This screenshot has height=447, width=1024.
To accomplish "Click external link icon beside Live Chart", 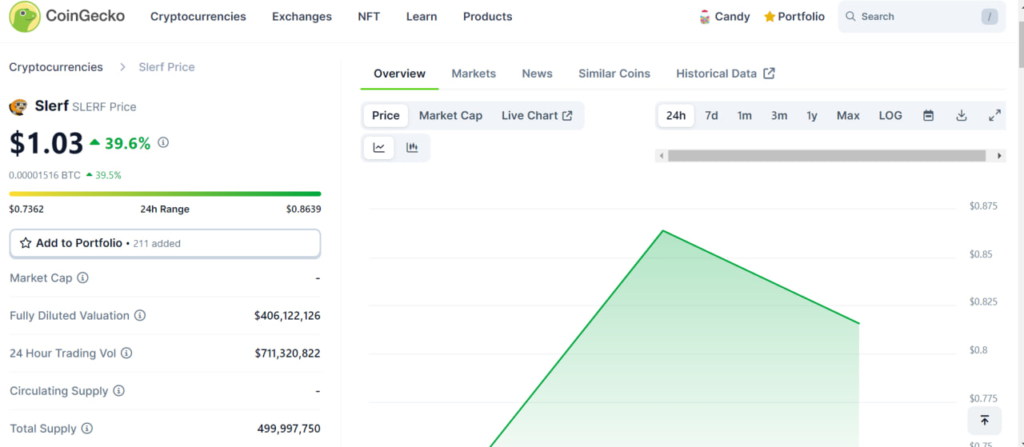I will [x=567, y=116].
